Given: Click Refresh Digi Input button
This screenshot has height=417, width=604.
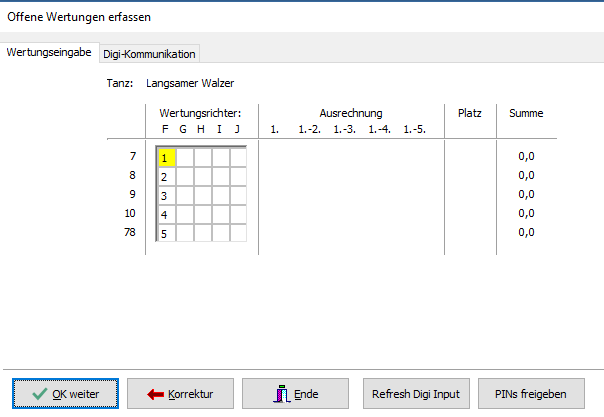Looking at the screenshot, I should click(415, 394).
